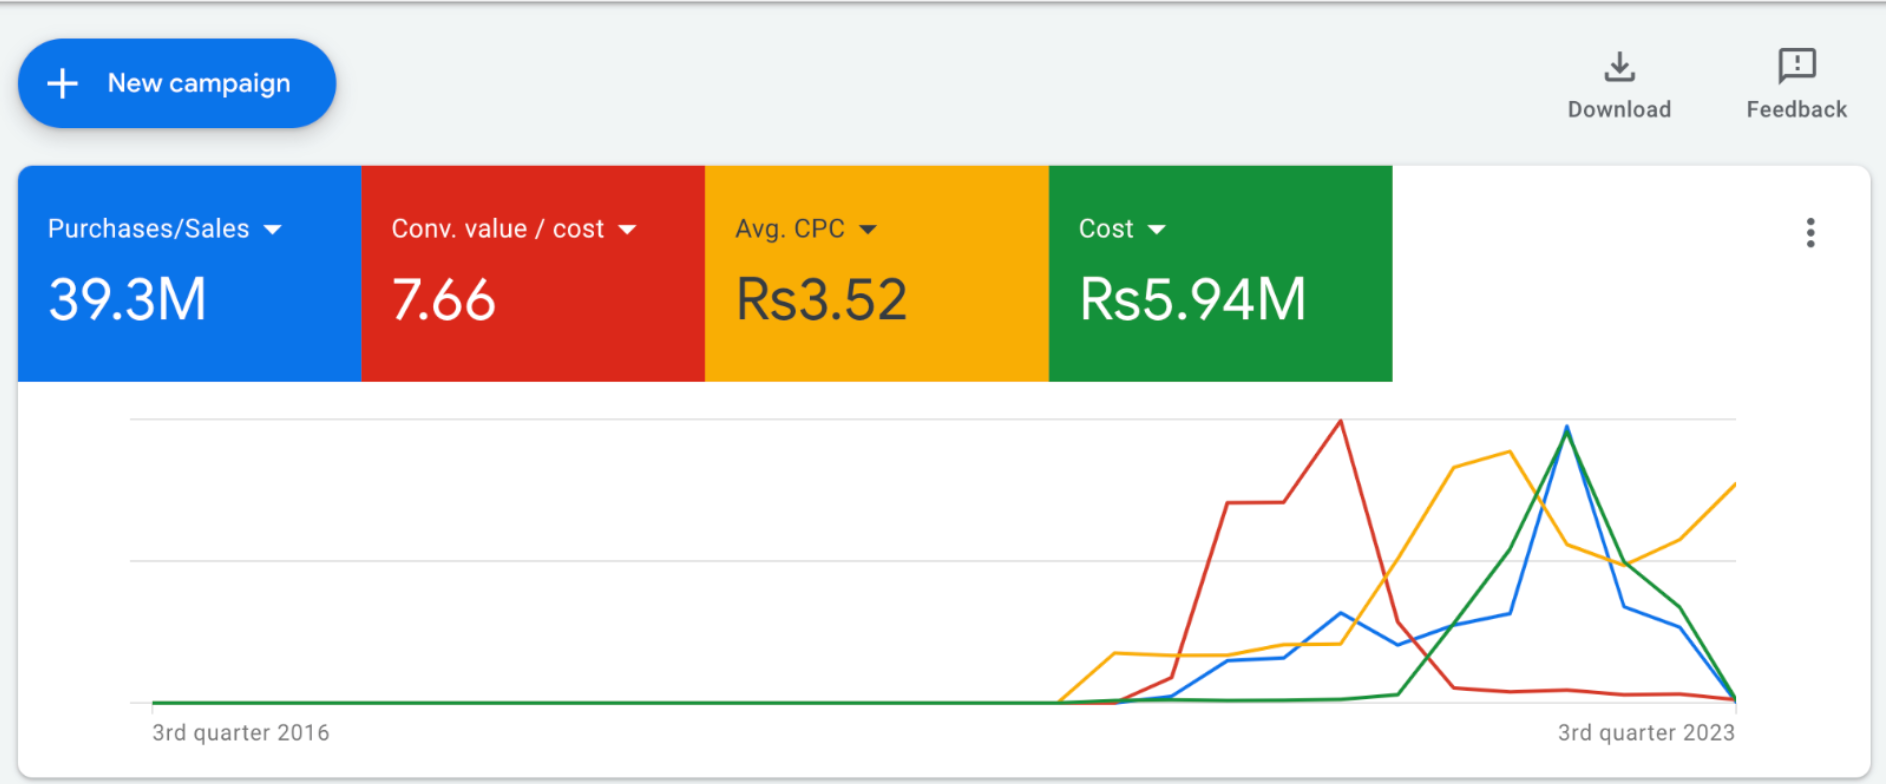This screenshot has height=784, width=1886.
Task: Click the Download link text
Action: [x=1618, y=109]
